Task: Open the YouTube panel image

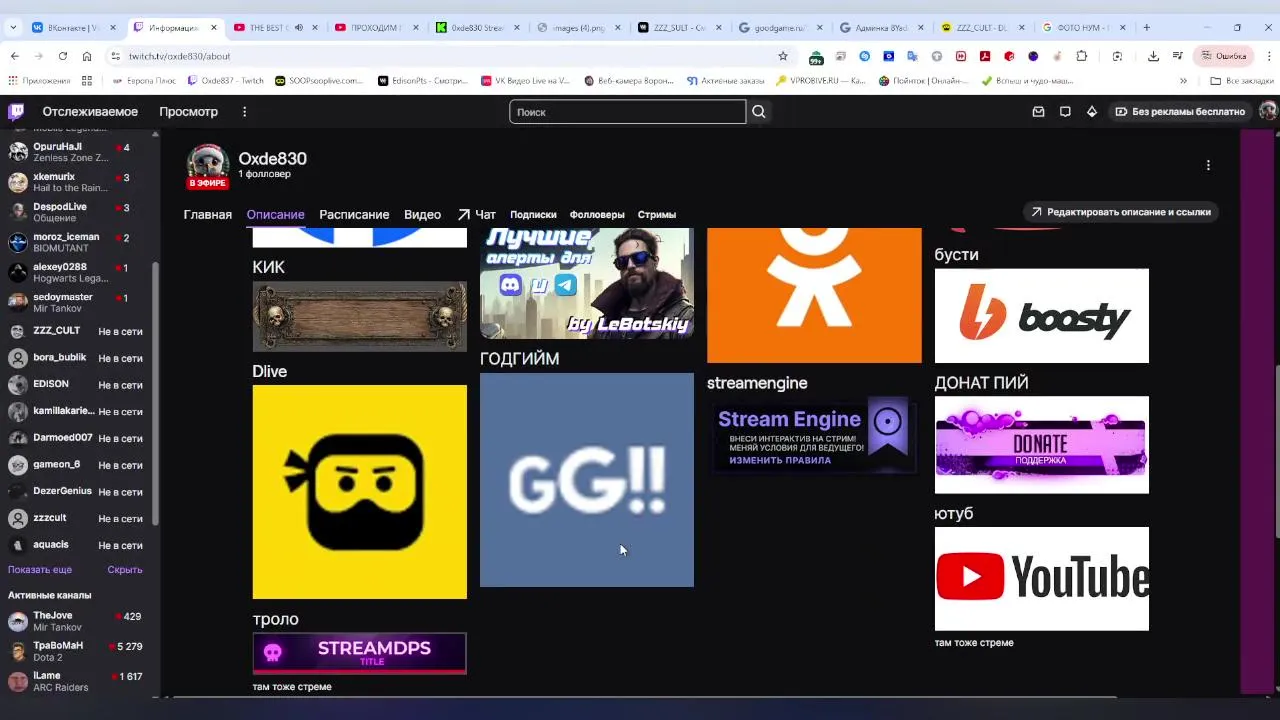Action: tap(1041, 579)
